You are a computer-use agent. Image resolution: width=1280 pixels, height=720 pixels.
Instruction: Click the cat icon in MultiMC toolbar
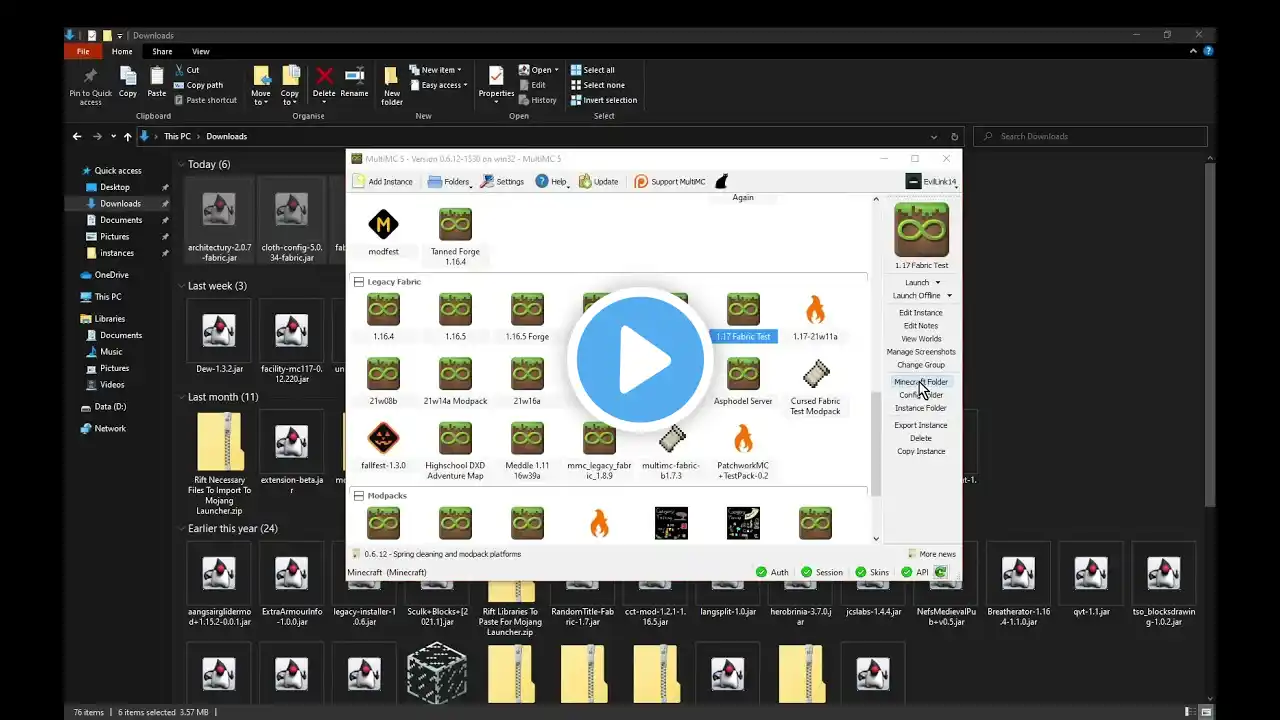click(721, 181)
